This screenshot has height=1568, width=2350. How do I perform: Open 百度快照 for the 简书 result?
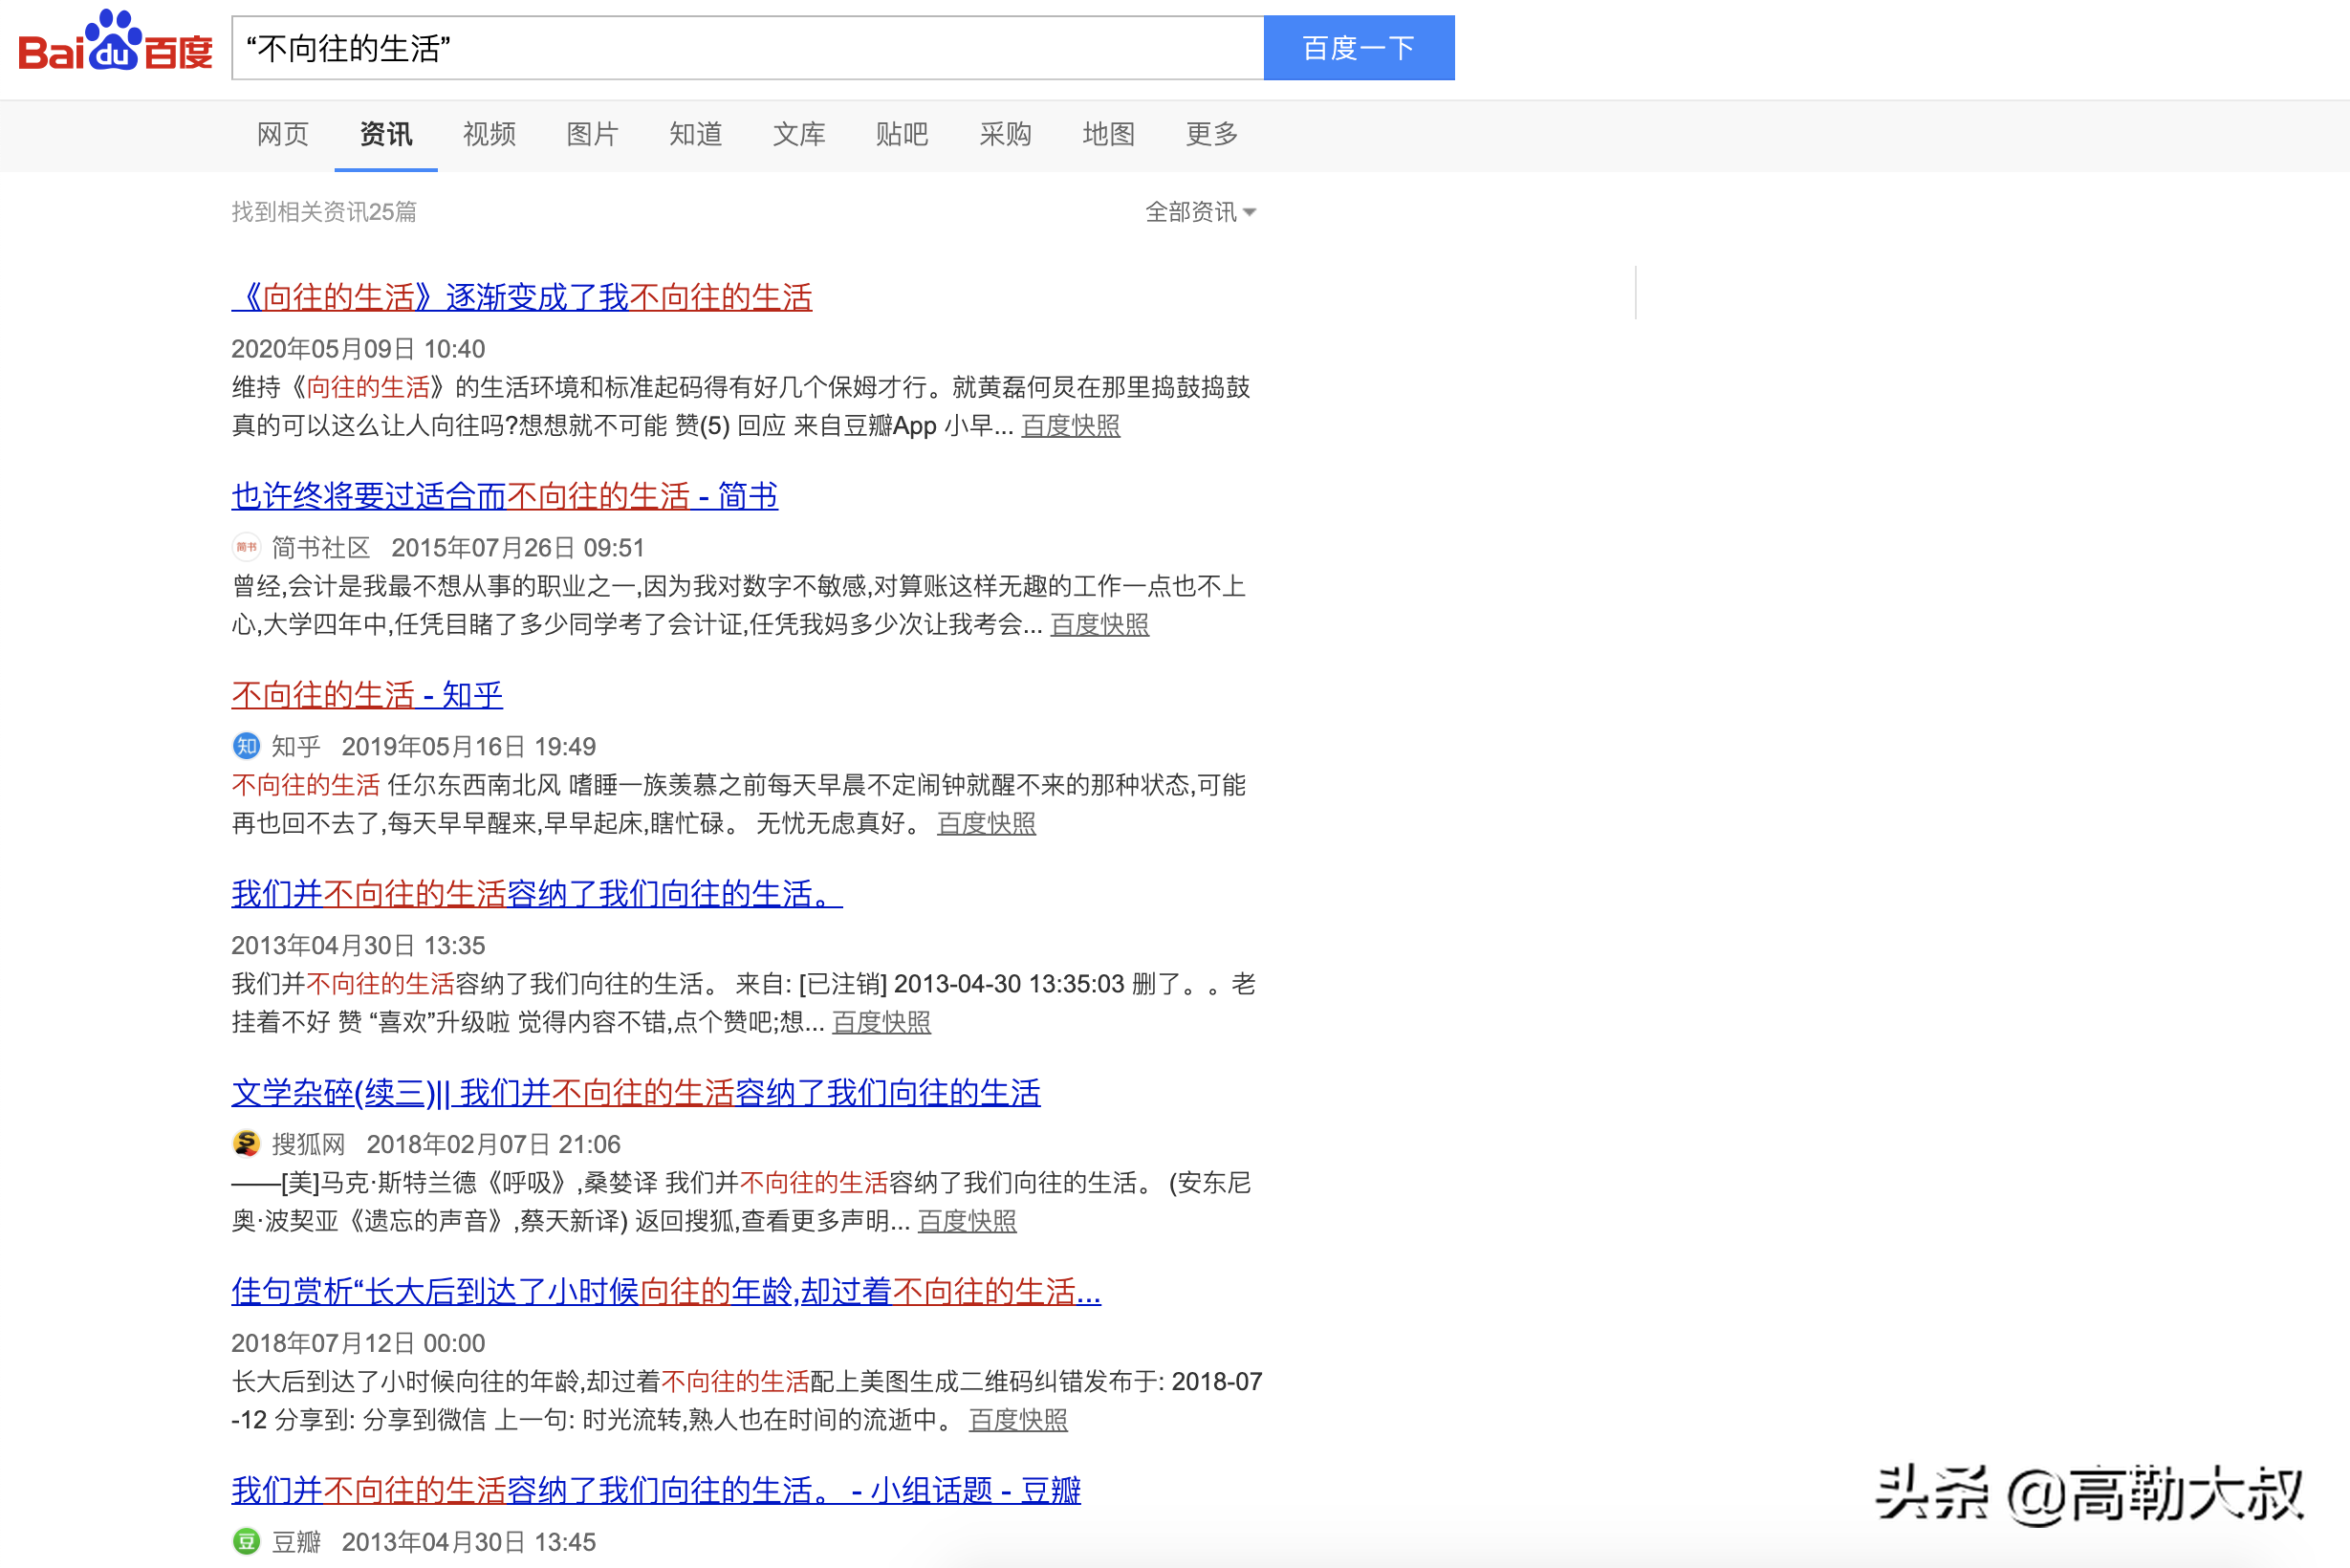click(1099, 625)
